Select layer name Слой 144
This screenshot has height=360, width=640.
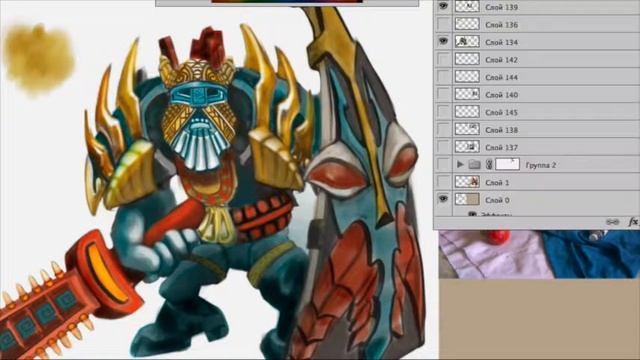(501, 78)
